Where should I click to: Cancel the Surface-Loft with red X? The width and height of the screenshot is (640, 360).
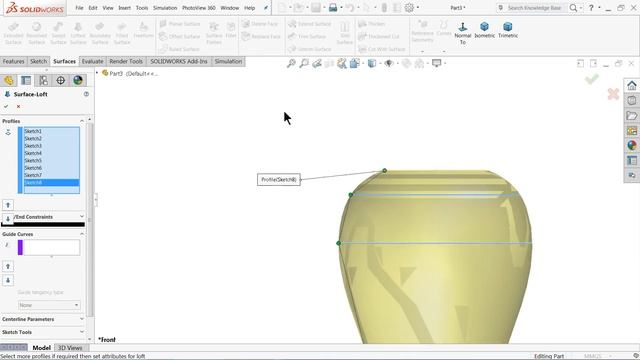point(18,107)
